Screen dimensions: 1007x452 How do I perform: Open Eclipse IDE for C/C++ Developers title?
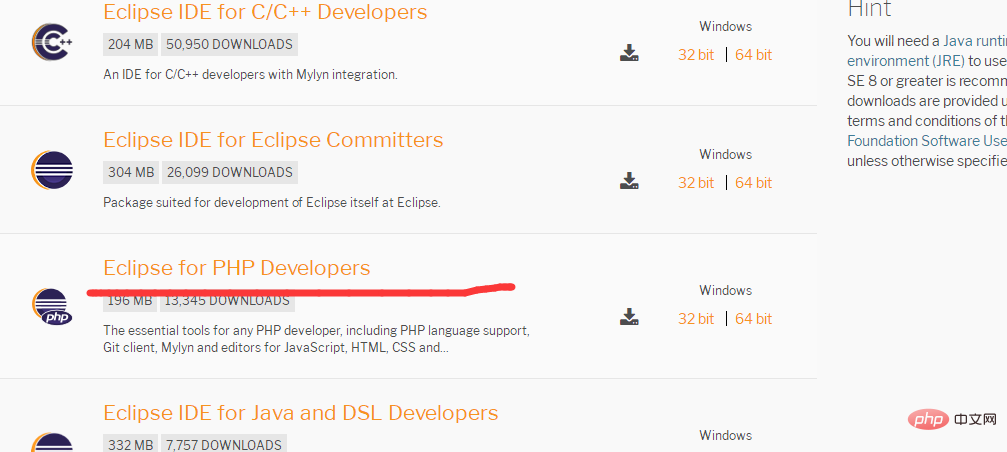[x=265, y=12]
